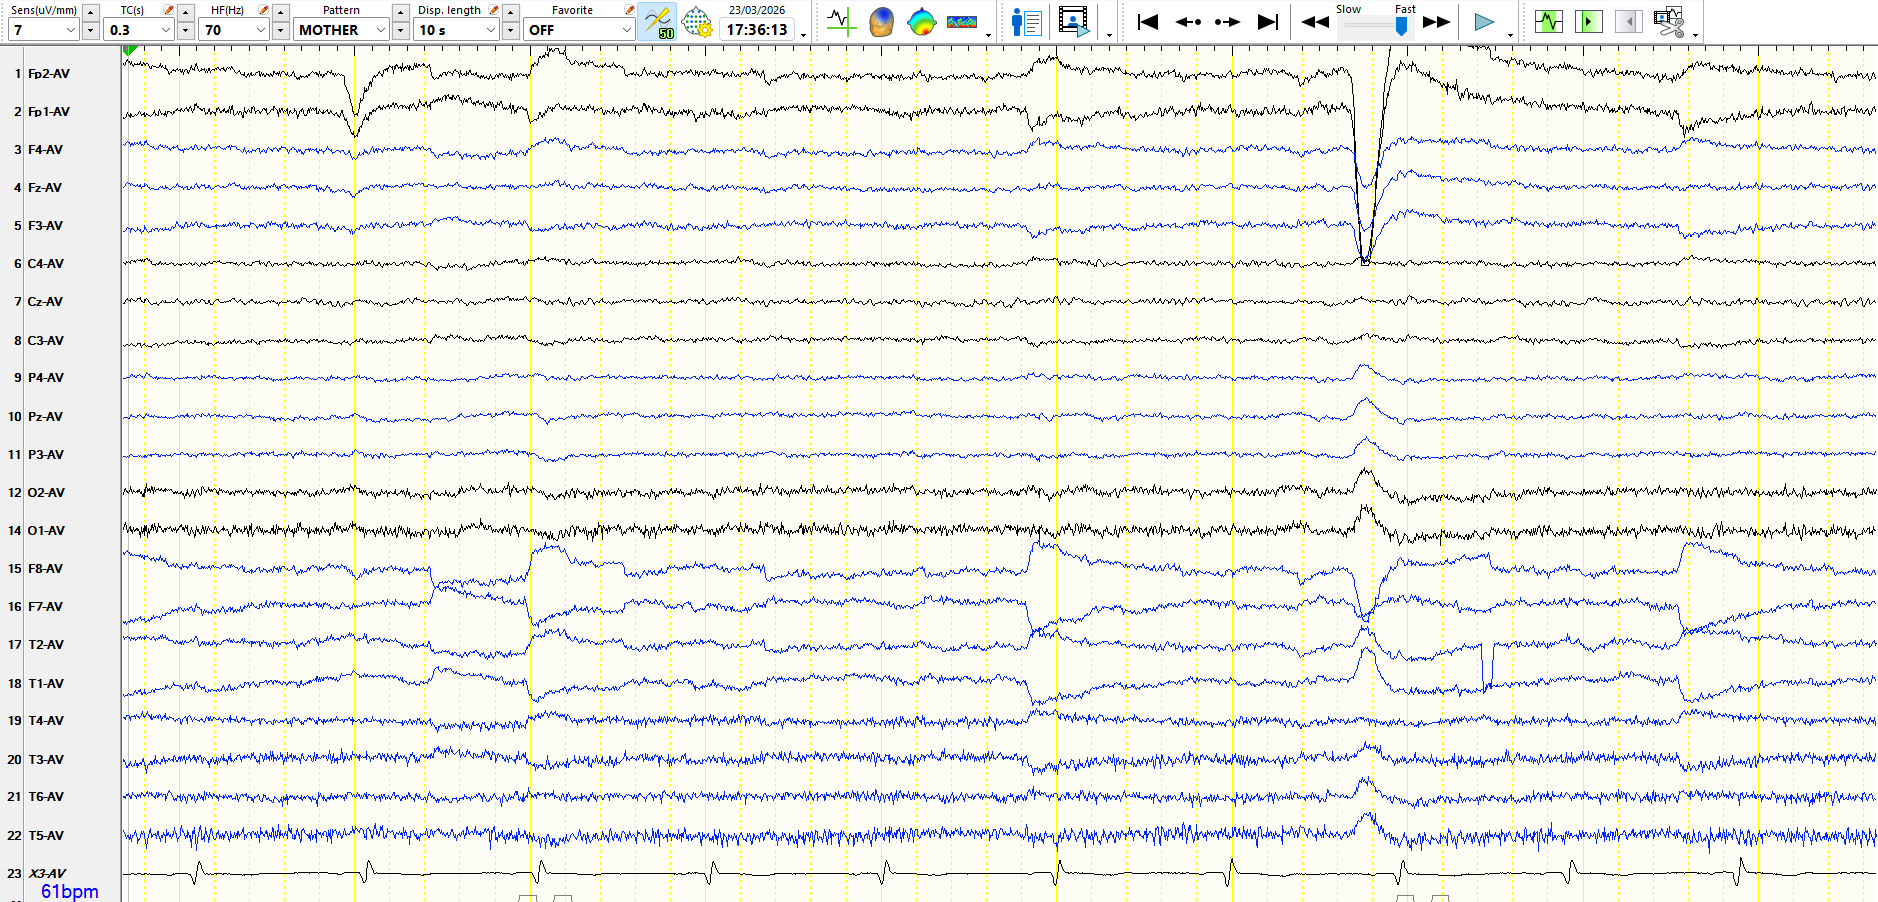Click the waveform cursor measurement icon
1878x902 pixels.
[841, 22]
